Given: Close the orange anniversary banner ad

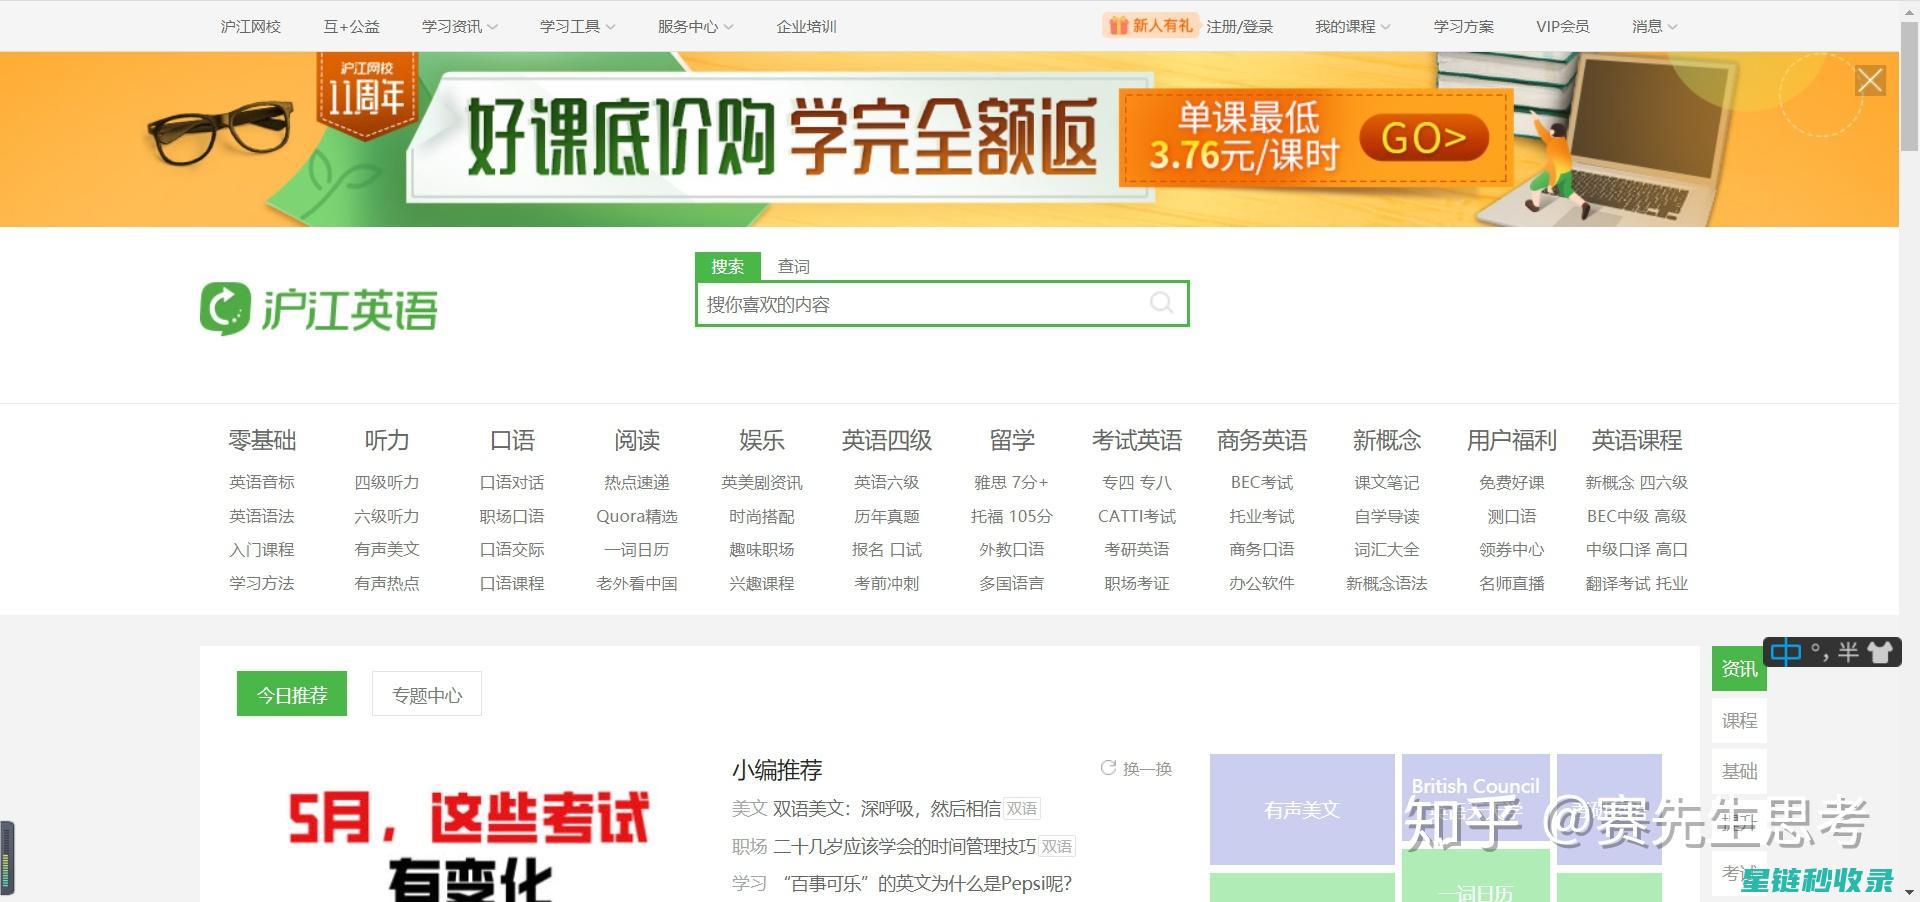Looking at the screenshot, I should pos(1870,80).
